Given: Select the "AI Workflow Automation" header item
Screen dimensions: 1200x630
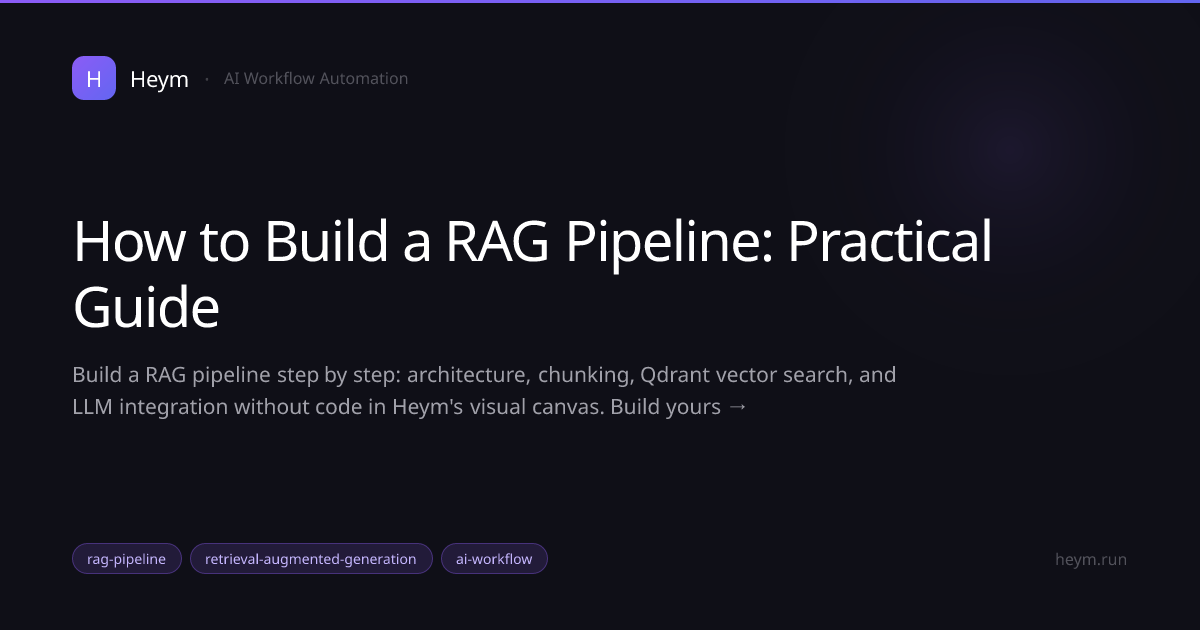Looking at the screenshot, I should (x=316, y=78).
